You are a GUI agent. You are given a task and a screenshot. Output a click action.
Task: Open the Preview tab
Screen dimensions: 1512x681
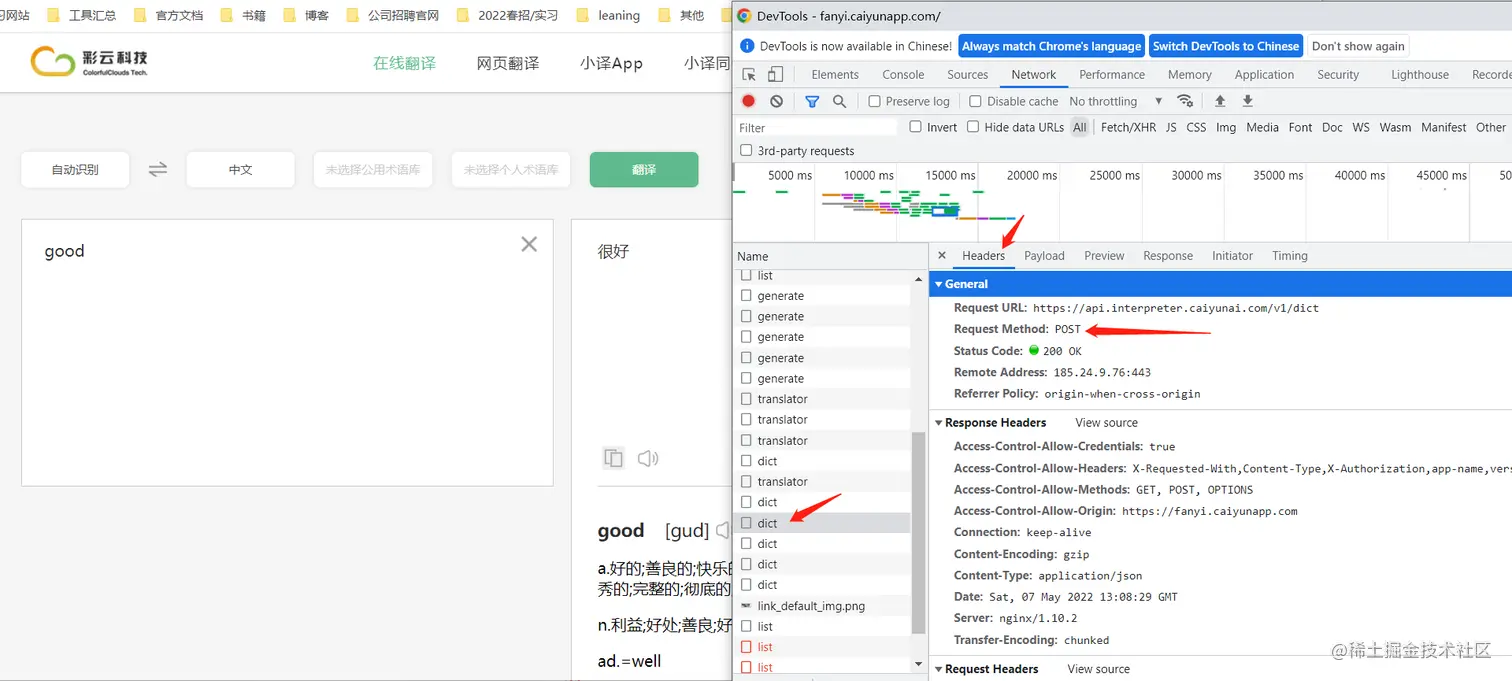point(1104,256)
